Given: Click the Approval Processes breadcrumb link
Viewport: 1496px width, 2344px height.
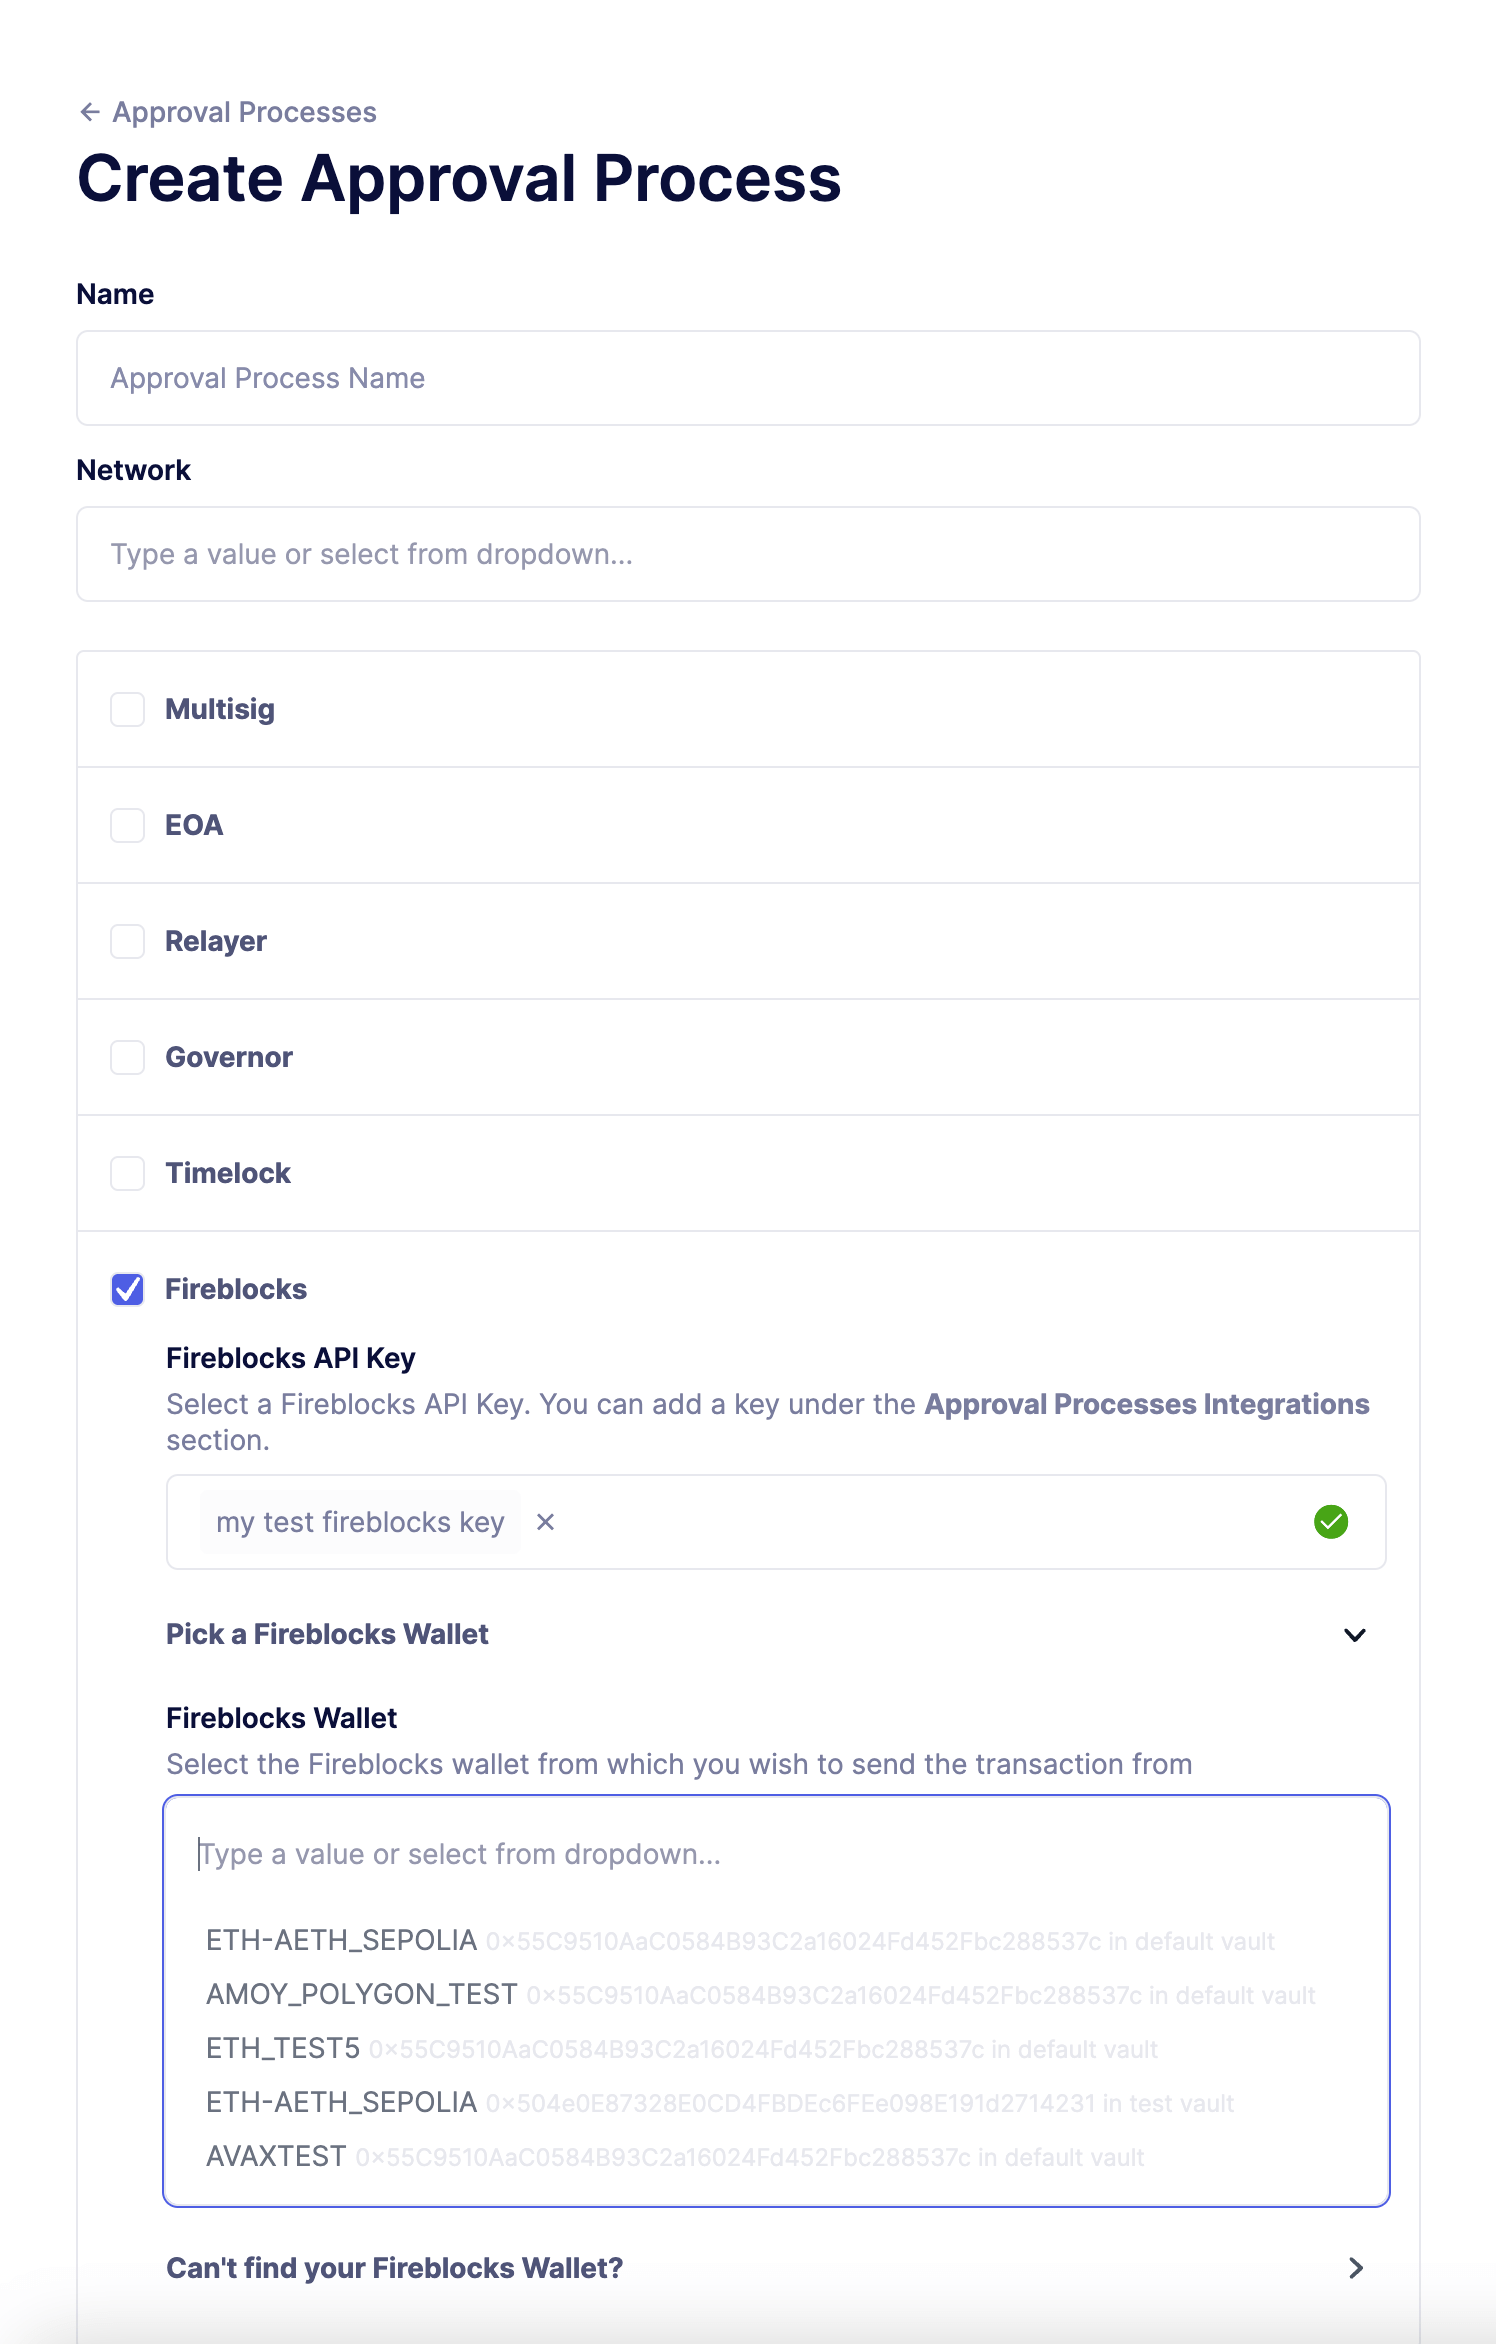Looking at the screenshot, I should [244, 111].
